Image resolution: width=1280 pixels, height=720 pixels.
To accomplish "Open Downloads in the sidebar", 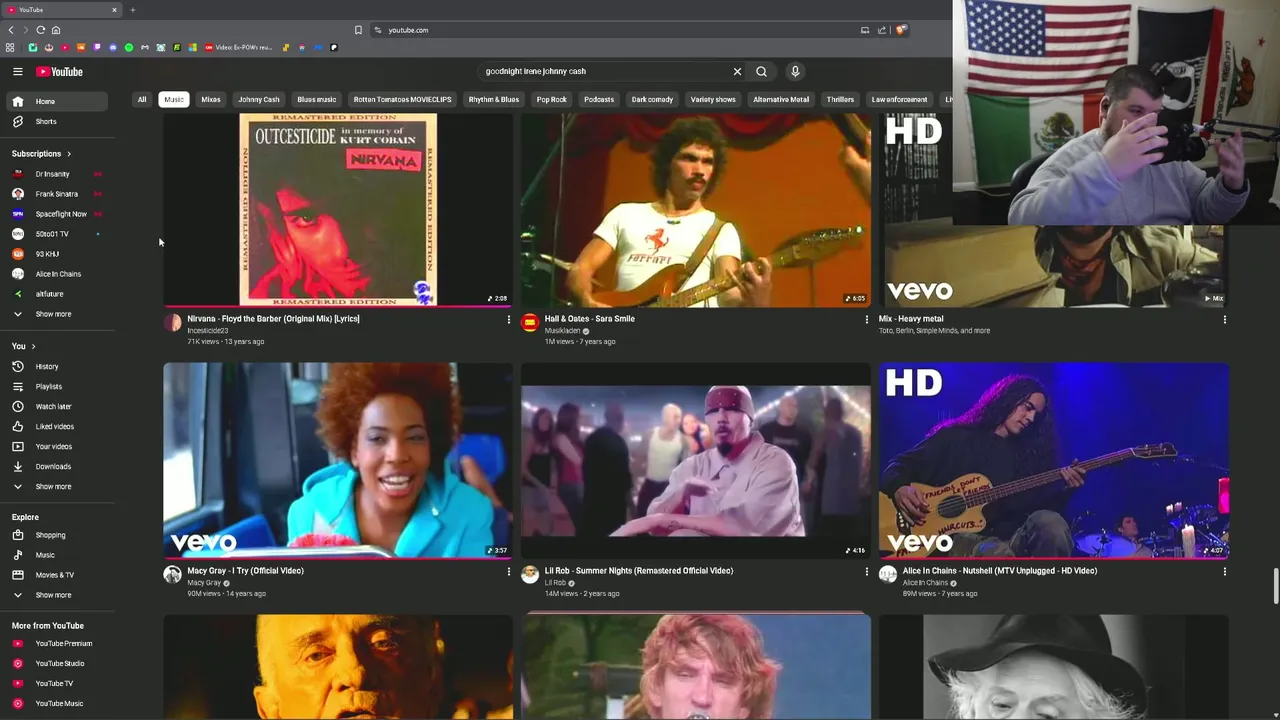I will pyautogui.click(x=56, y=466).
